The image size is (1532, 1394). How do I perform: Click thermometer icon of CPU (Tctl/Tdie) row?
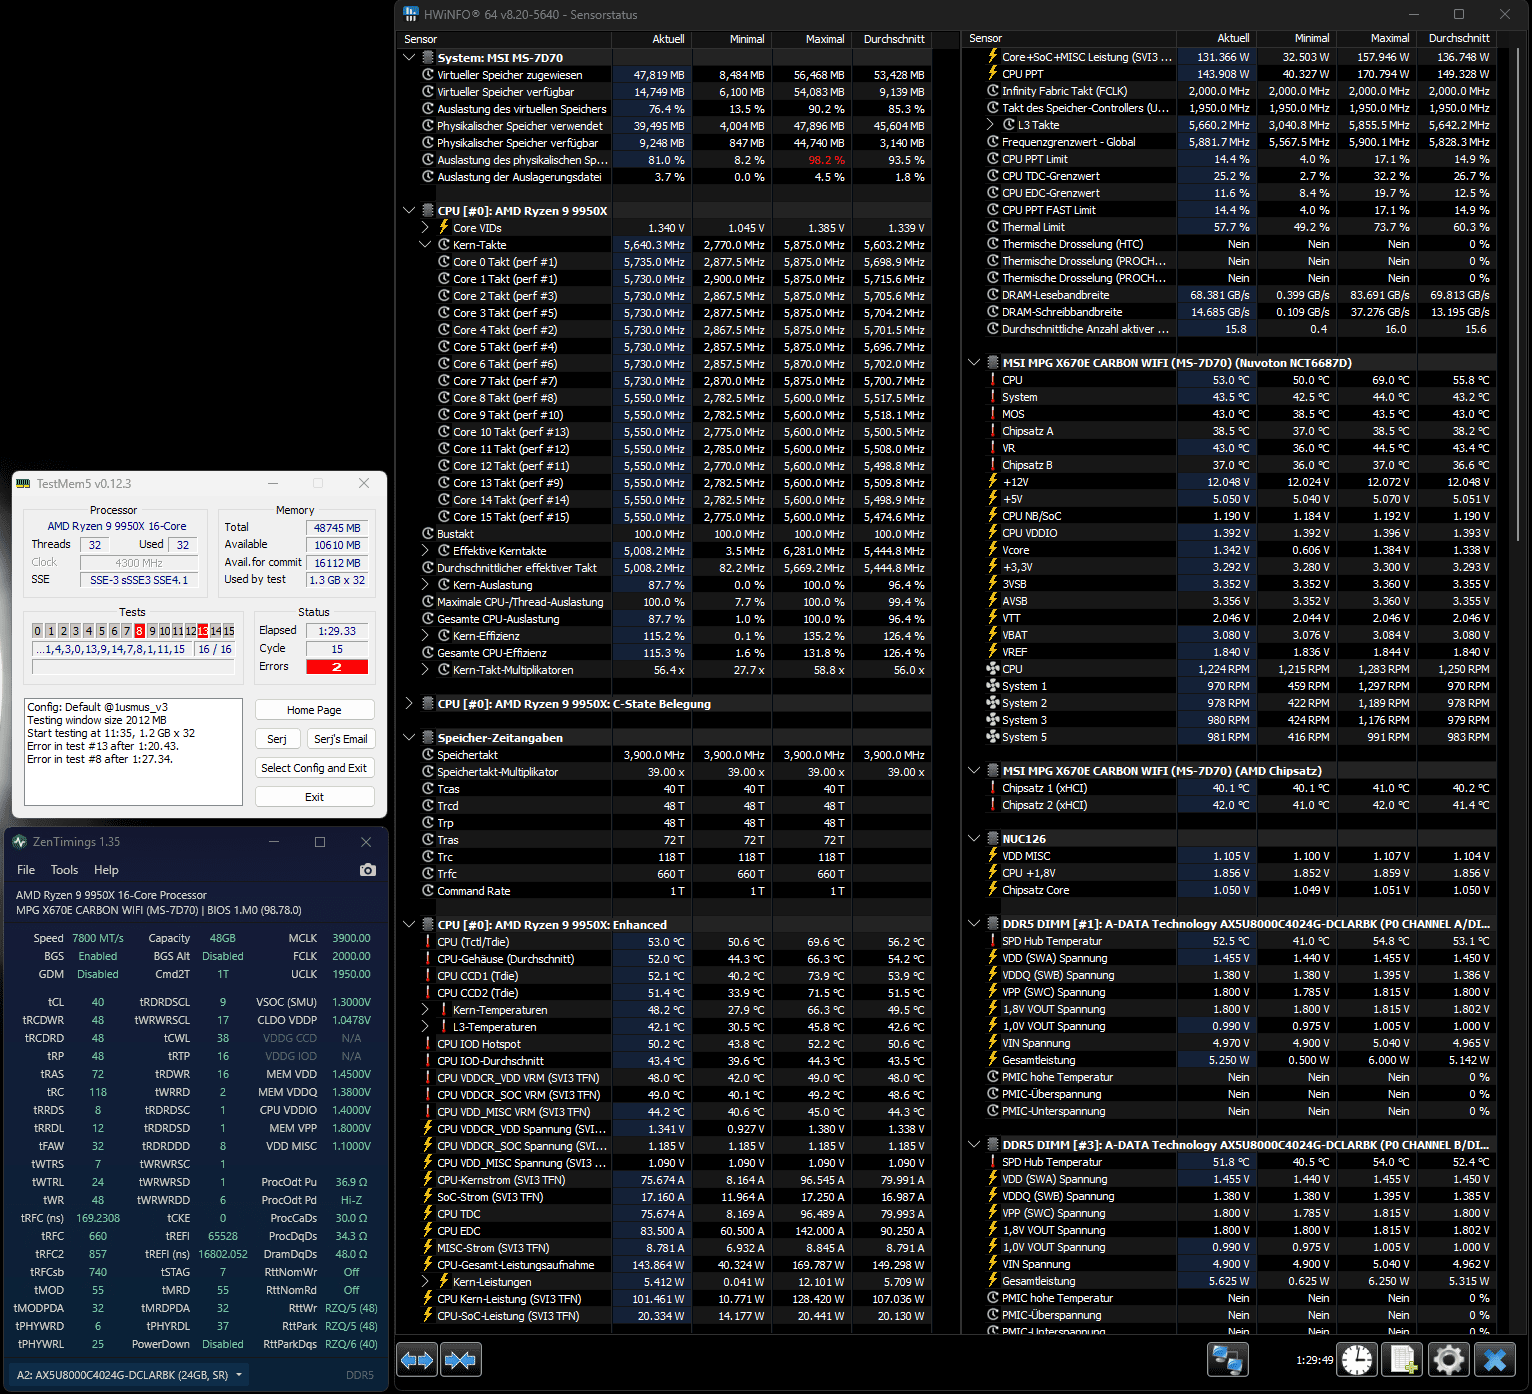click(x=428, y=942)
